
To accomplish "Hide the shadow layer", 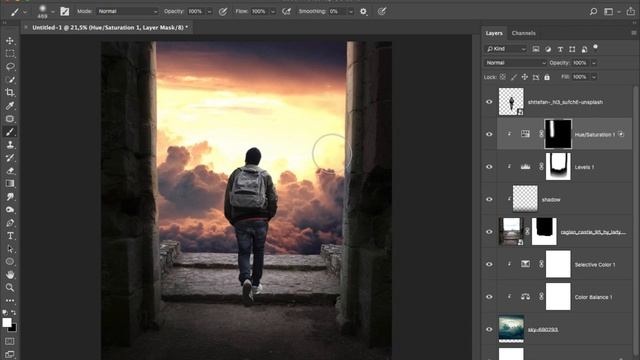I will 489,199.
